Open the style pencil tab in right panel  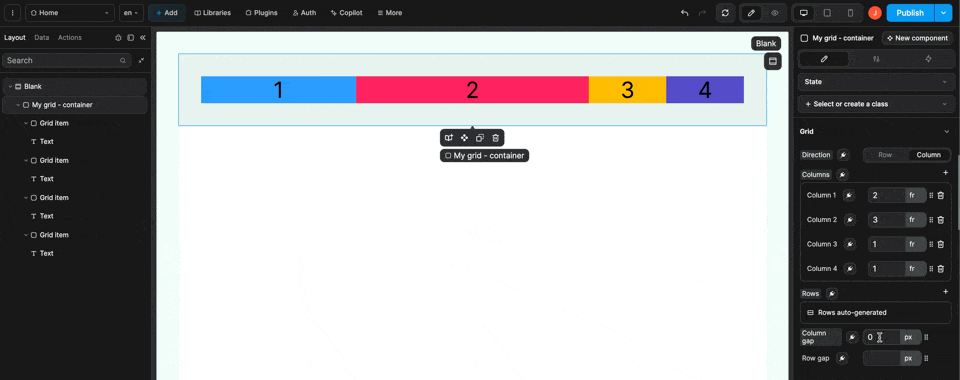point(824,59)
